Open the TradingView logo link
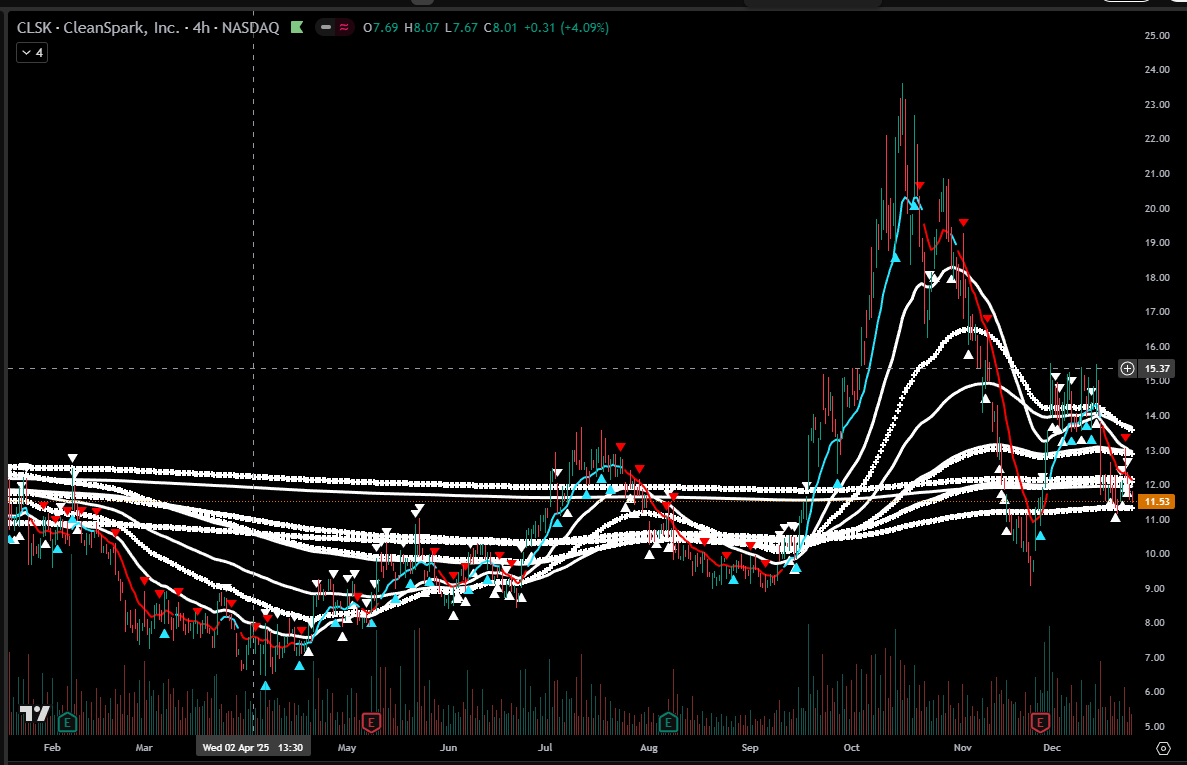 [x=34, y=713]
